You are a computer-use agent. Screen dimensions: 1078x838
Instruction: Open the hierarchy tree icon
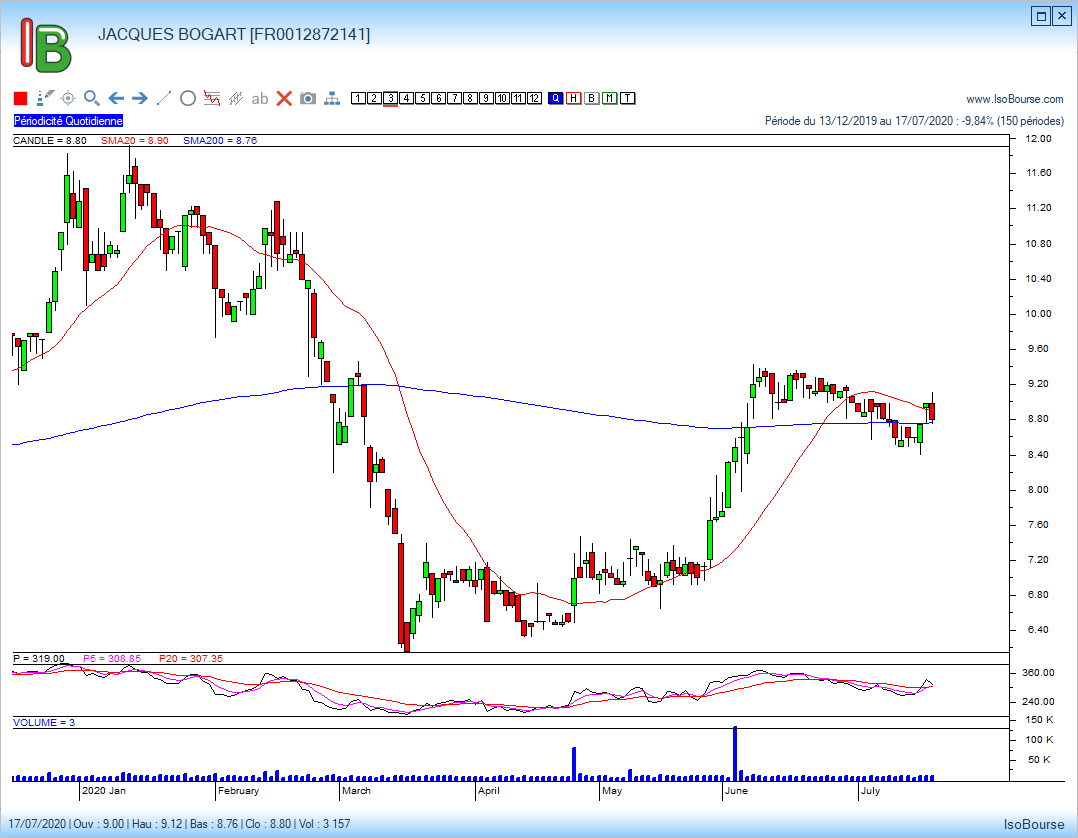click(x=332, y=98)
